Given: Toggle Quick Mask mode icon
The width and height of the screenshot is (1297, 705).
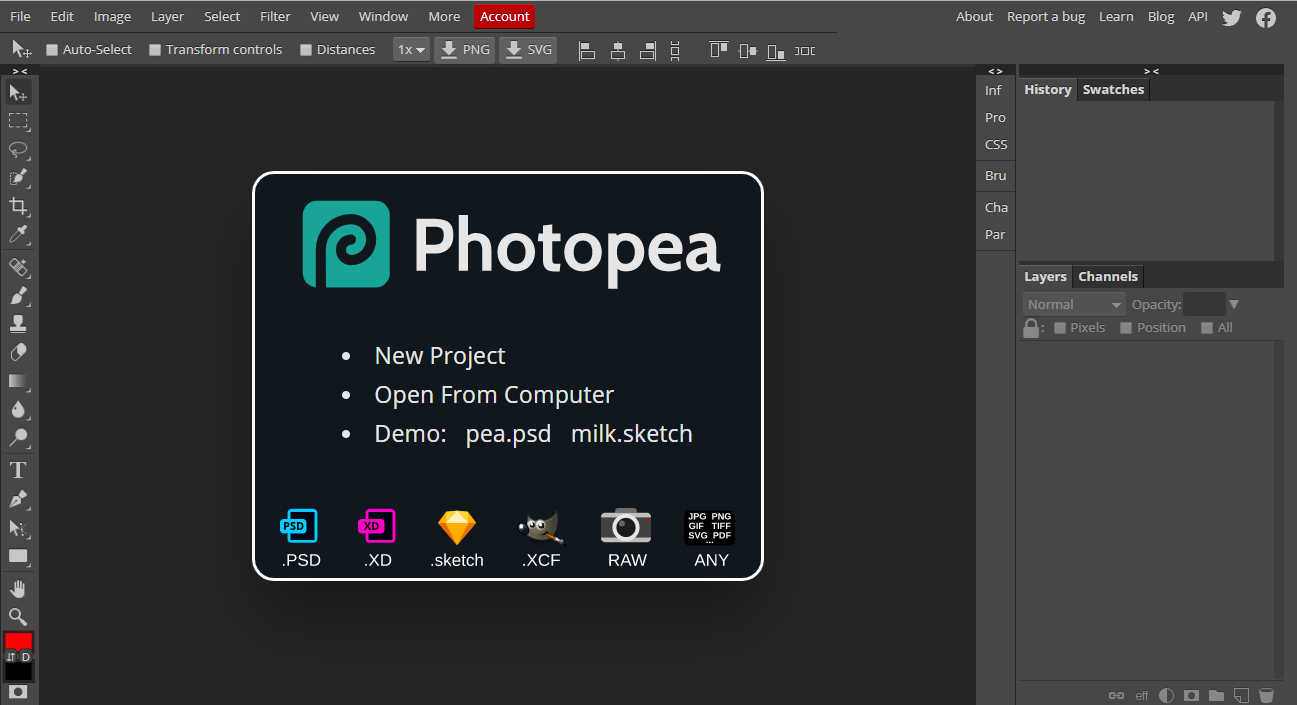Looking at the screenshot, I should click(x=18, y=692).
